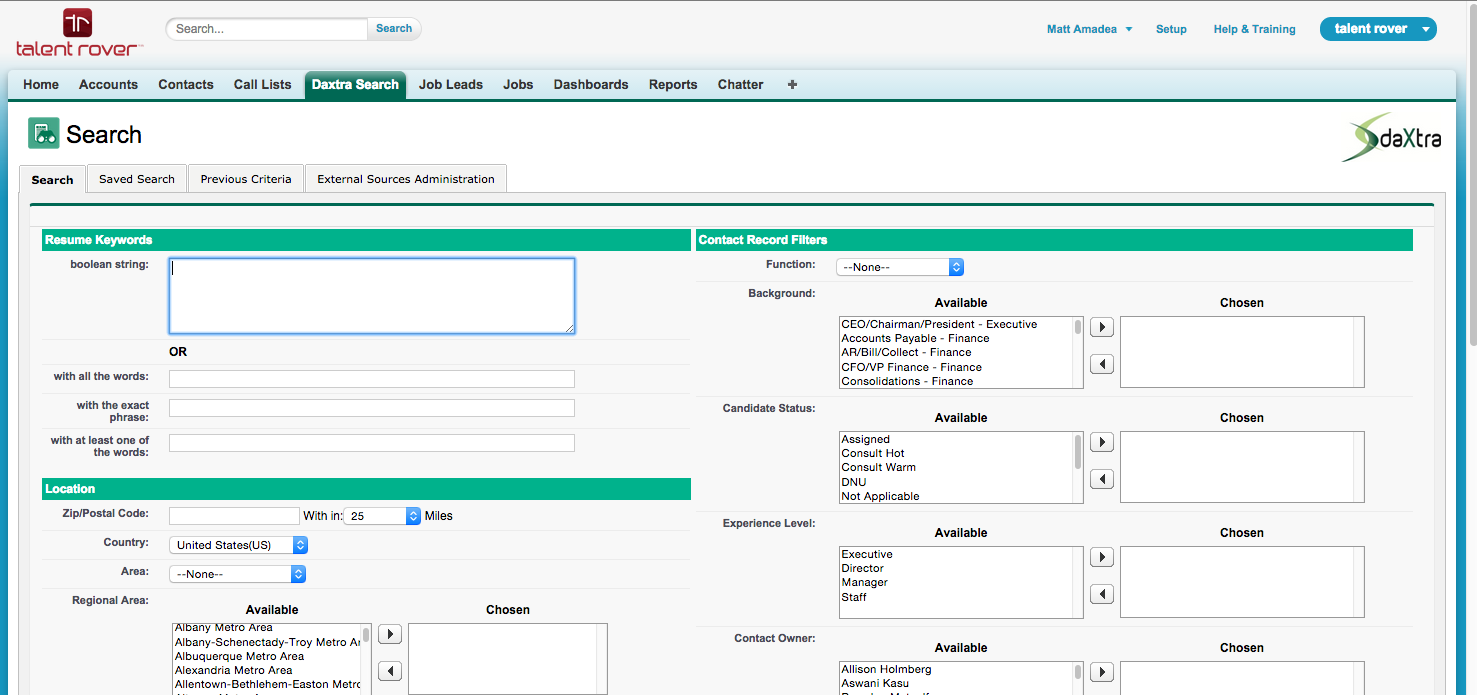Focus the global Search field

268,29
